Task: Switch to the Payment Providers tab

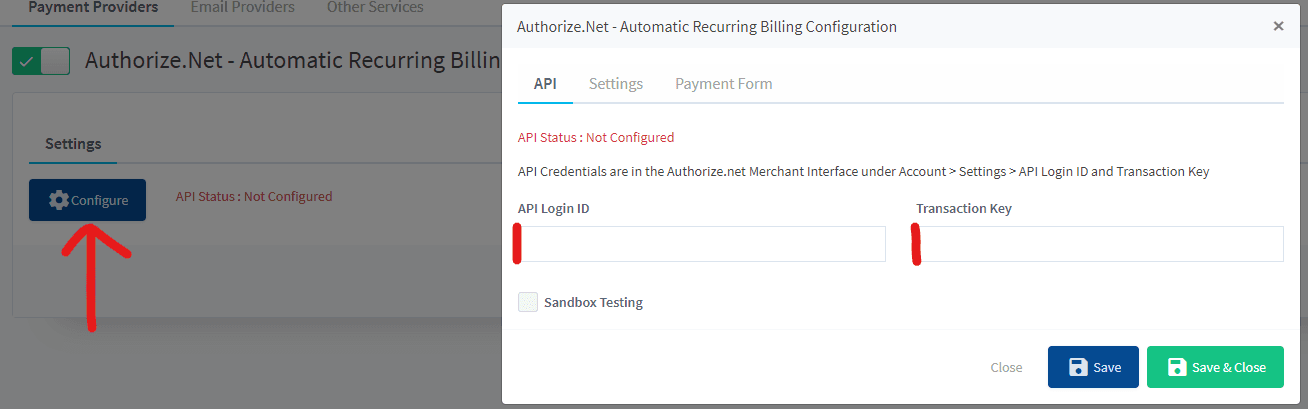Action: coord(92,8)
